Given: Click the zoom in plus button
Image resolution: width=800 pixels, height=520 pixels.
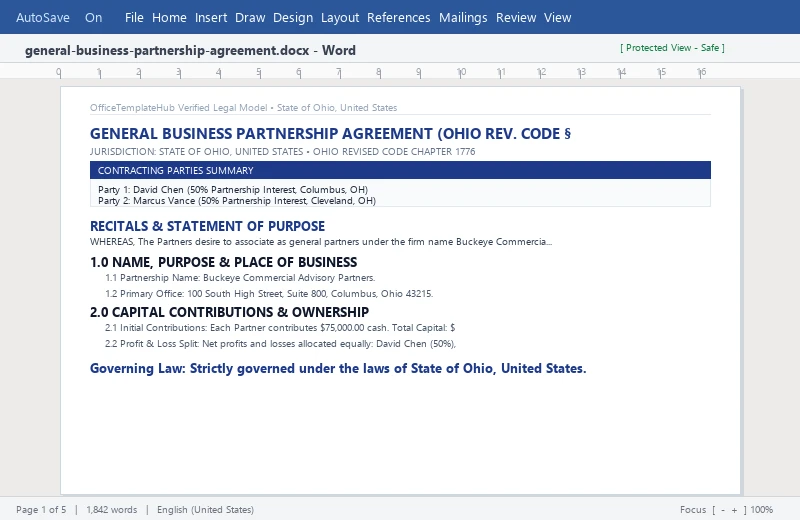Looking at the screenshot, I should coord(734,510).
